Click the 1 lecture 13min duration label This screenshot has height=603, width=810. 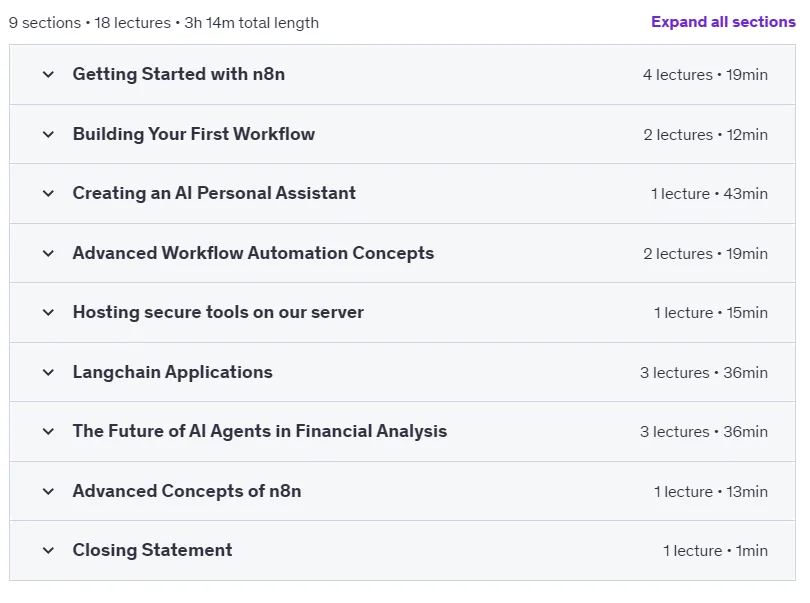pyautogui.click(x=711, y=491)
